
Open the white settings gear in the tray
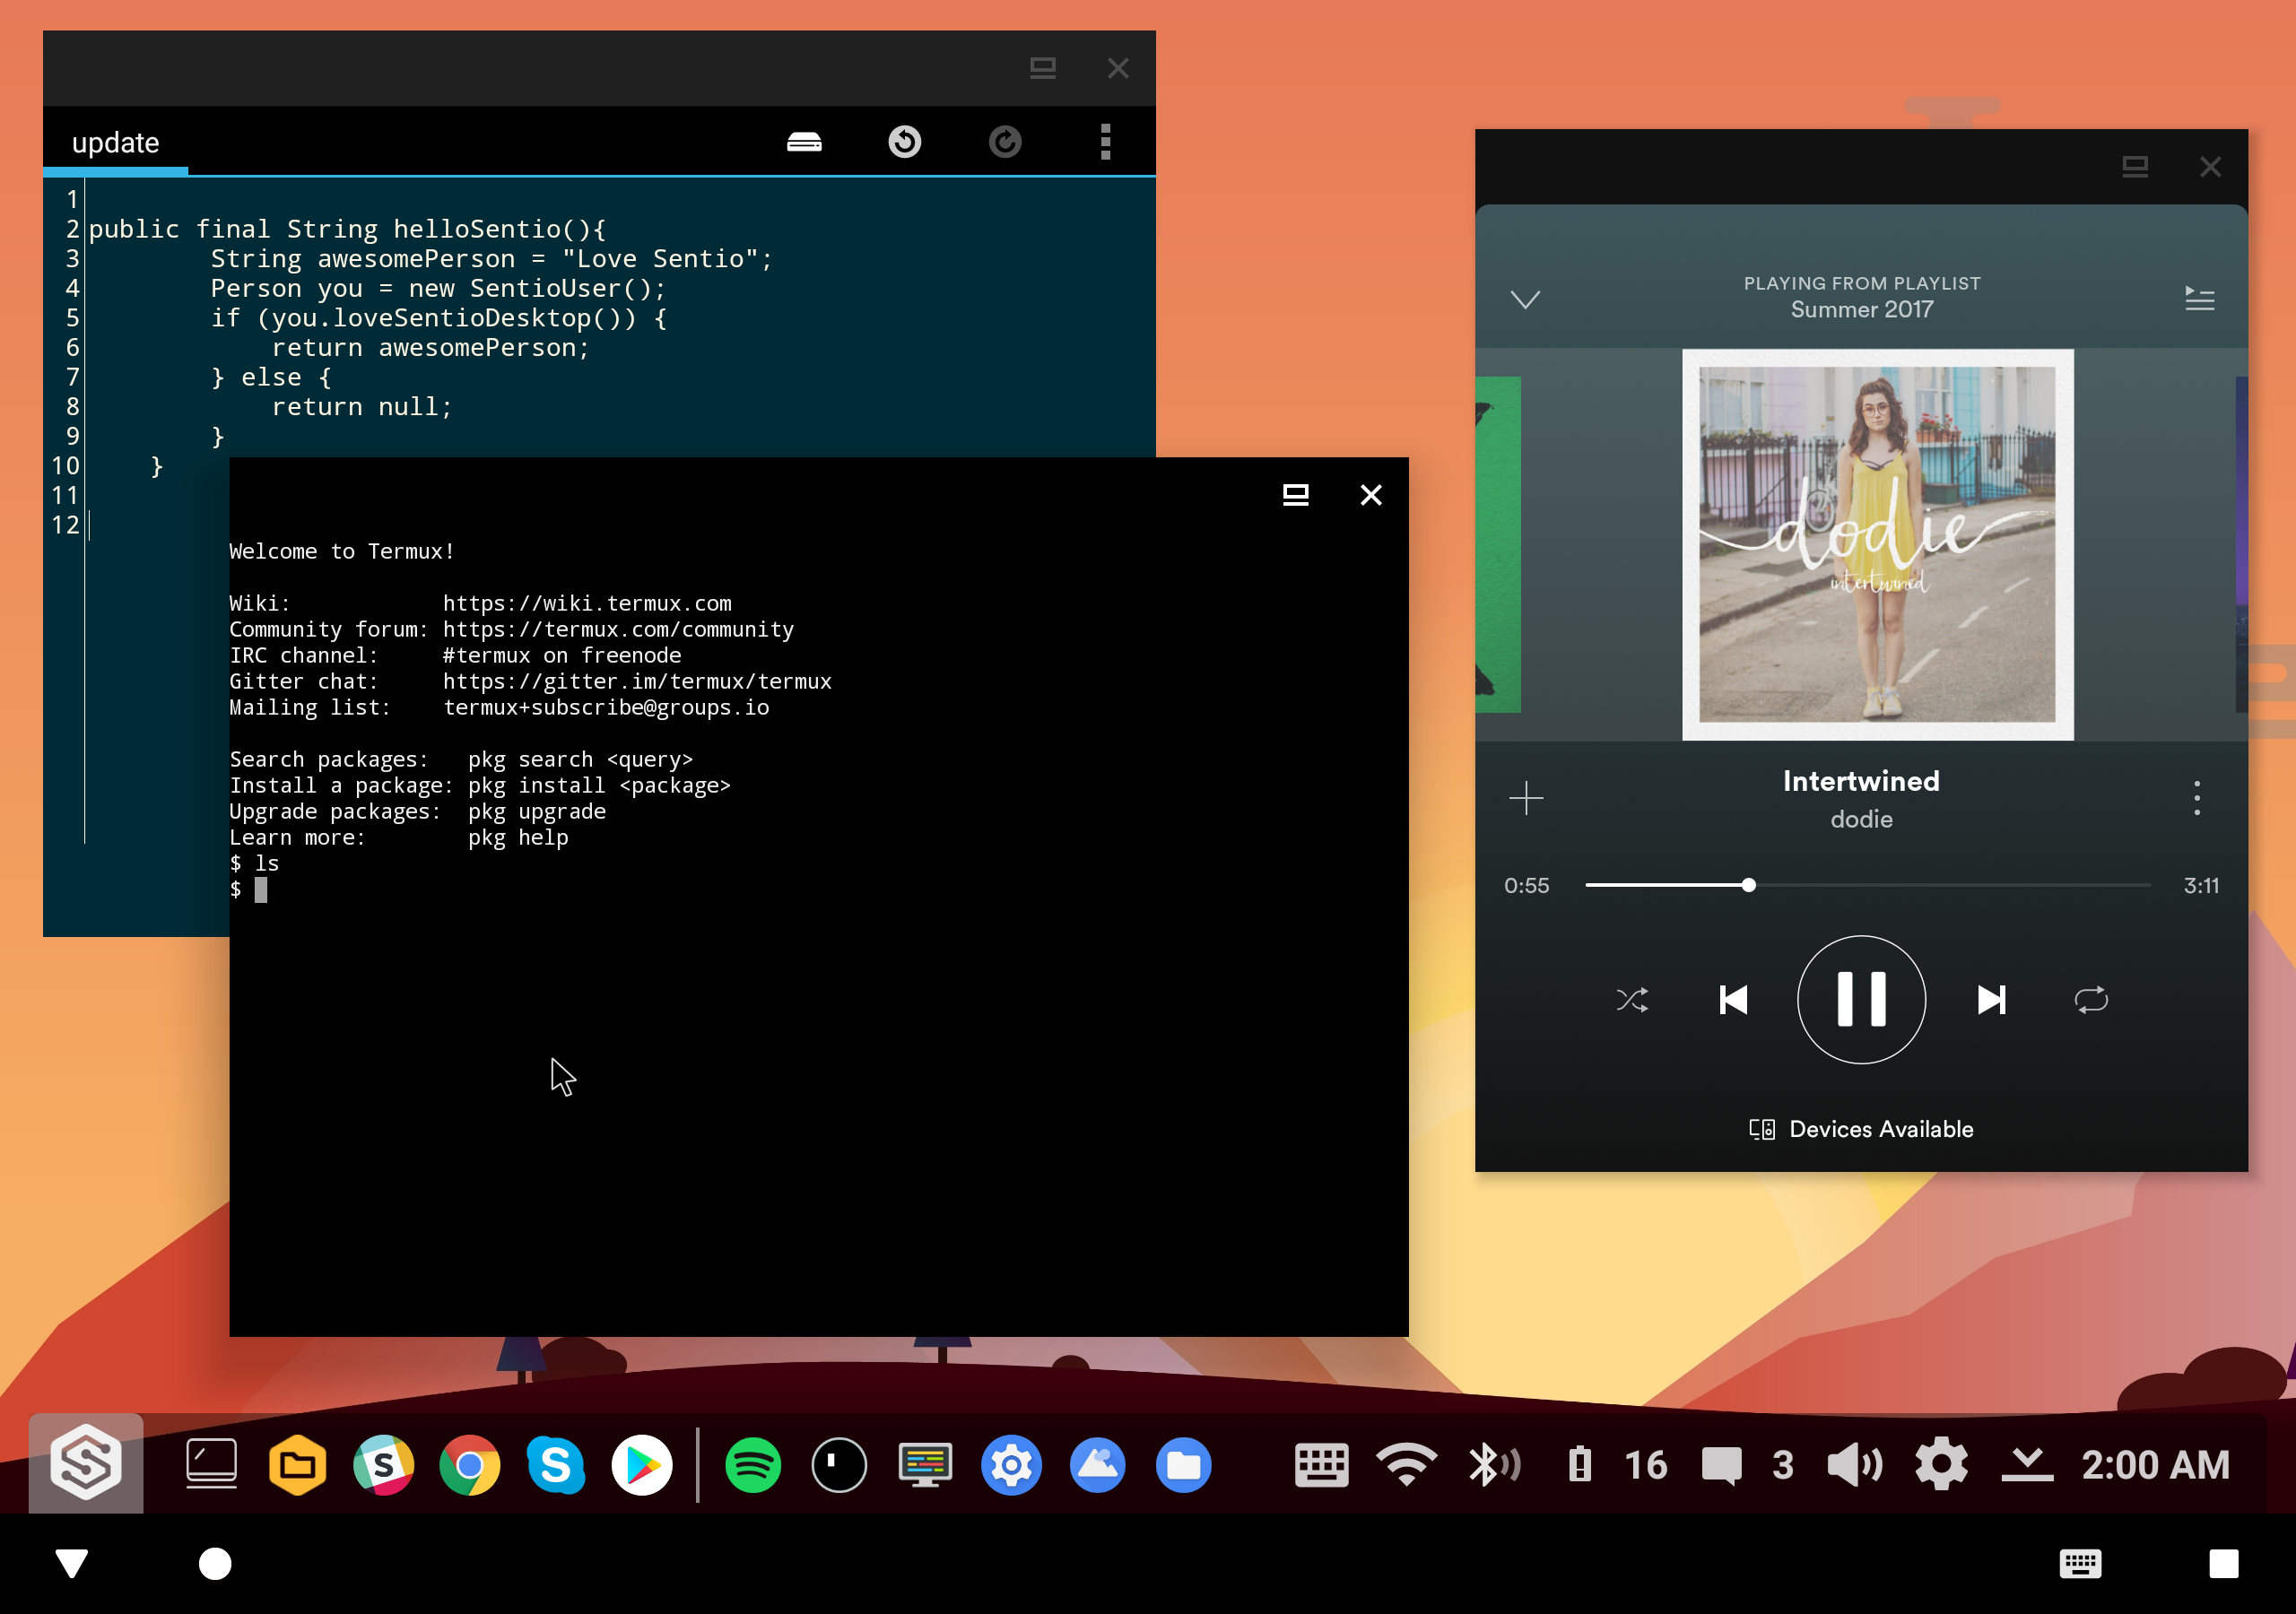1941,1465
